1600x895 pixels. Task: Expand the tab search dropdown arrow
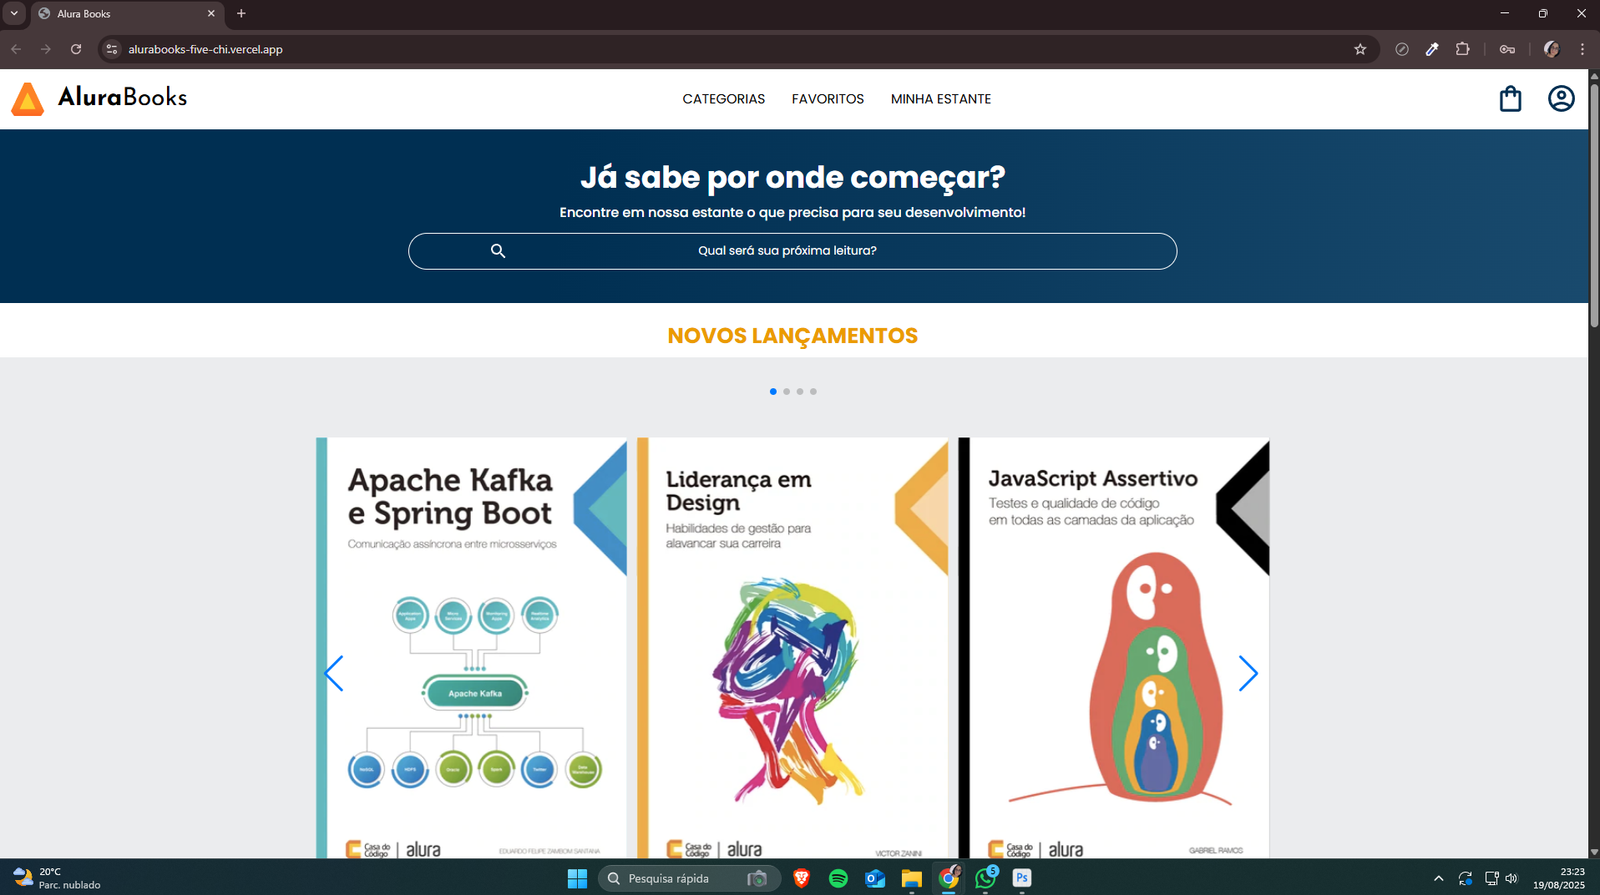(x=14, y=14)
